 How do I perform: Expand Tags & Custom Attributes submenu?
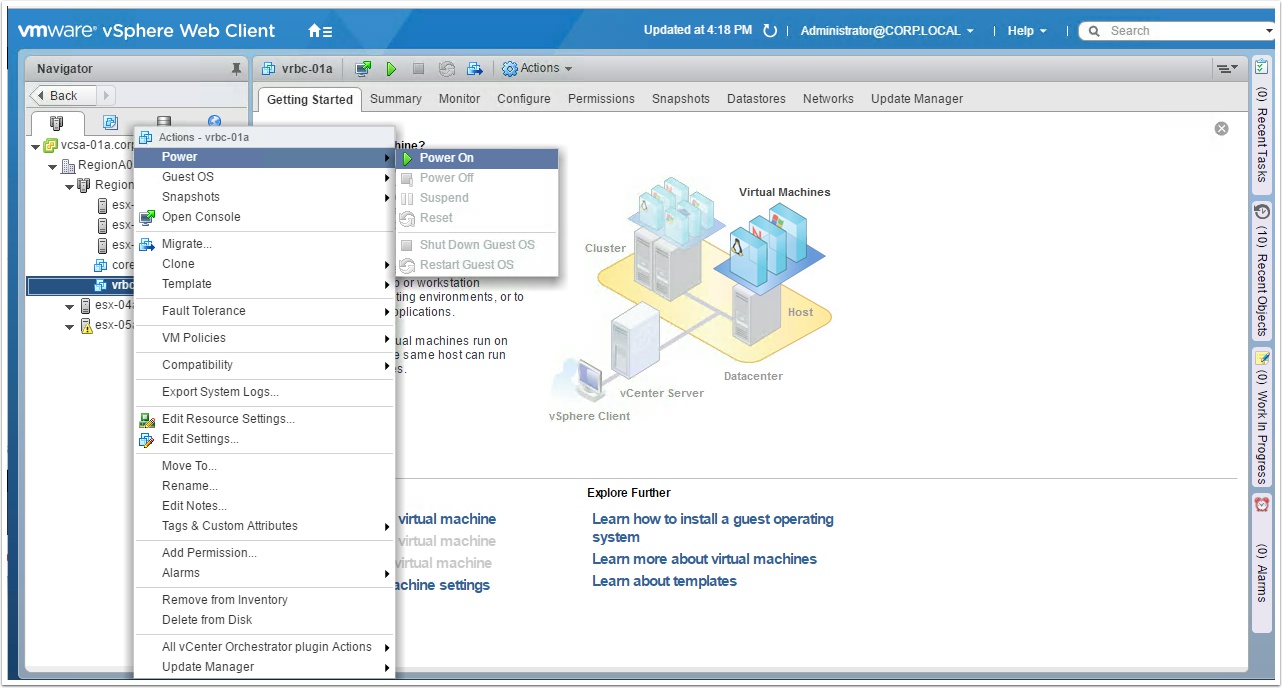(264, 526)
